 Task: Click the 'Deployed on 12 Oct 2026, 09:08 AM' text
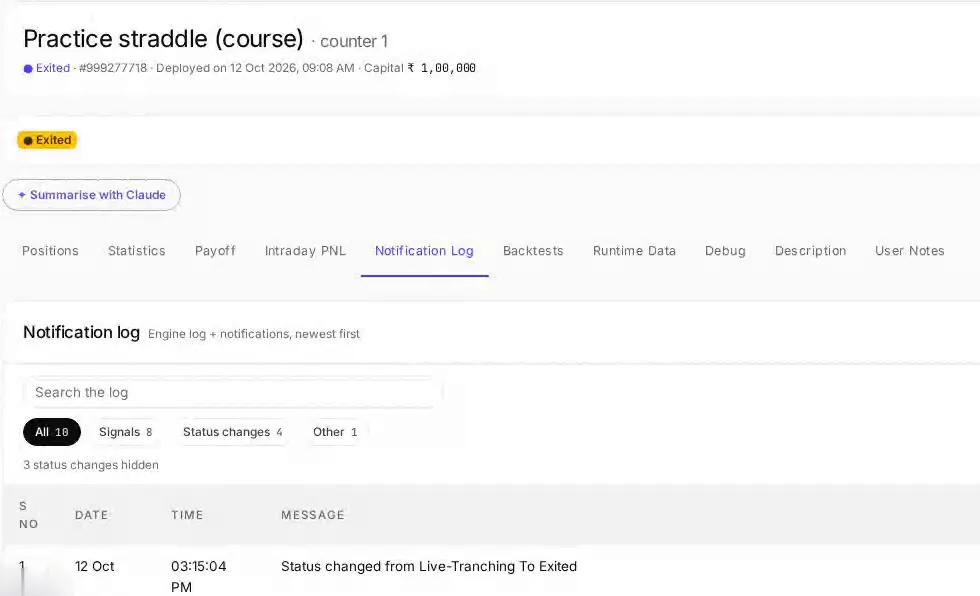[x=255, y=68]
